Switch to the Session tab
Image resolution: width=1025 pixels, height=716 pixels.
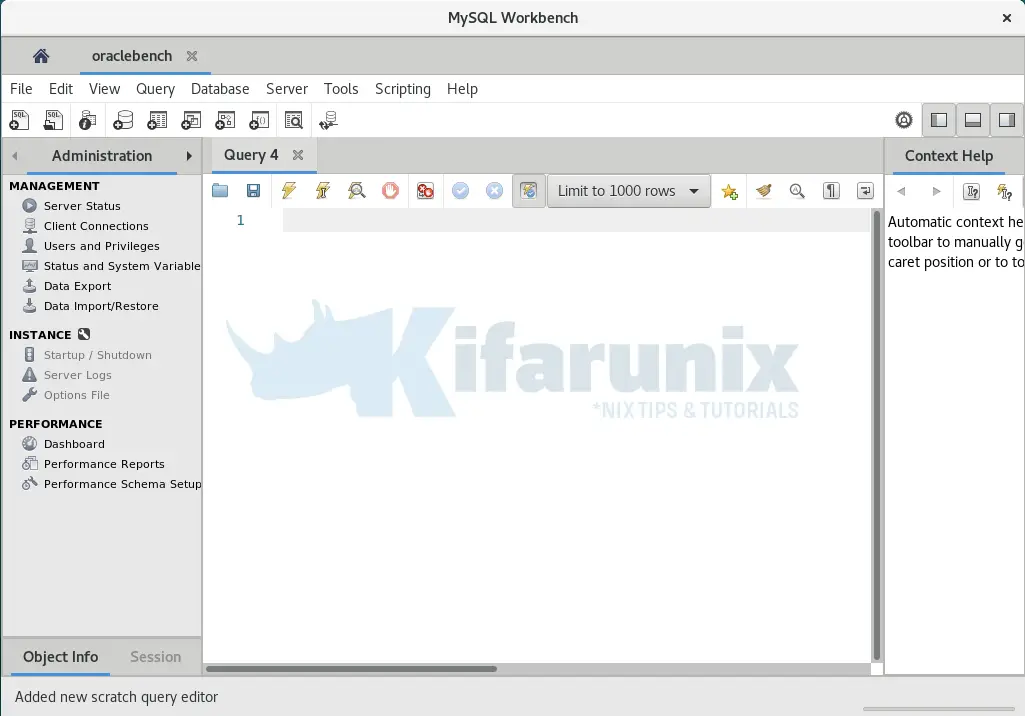(x=155, y=657)
